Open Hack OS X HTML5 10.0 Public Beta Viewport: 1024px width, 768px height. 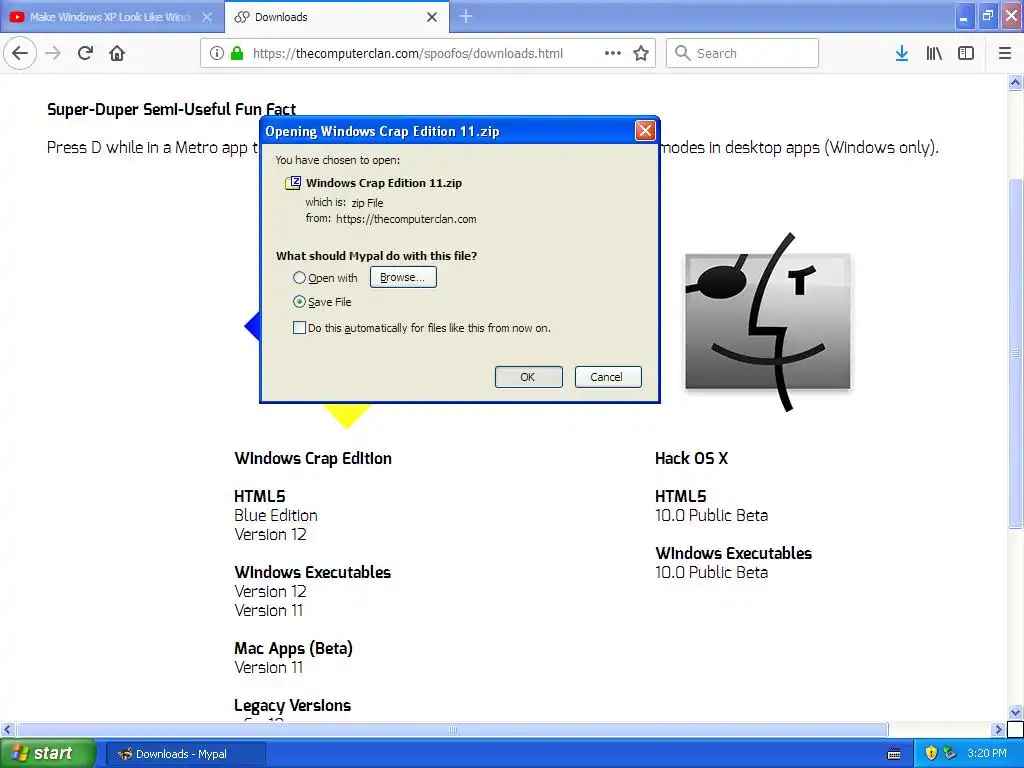point(711,515)
